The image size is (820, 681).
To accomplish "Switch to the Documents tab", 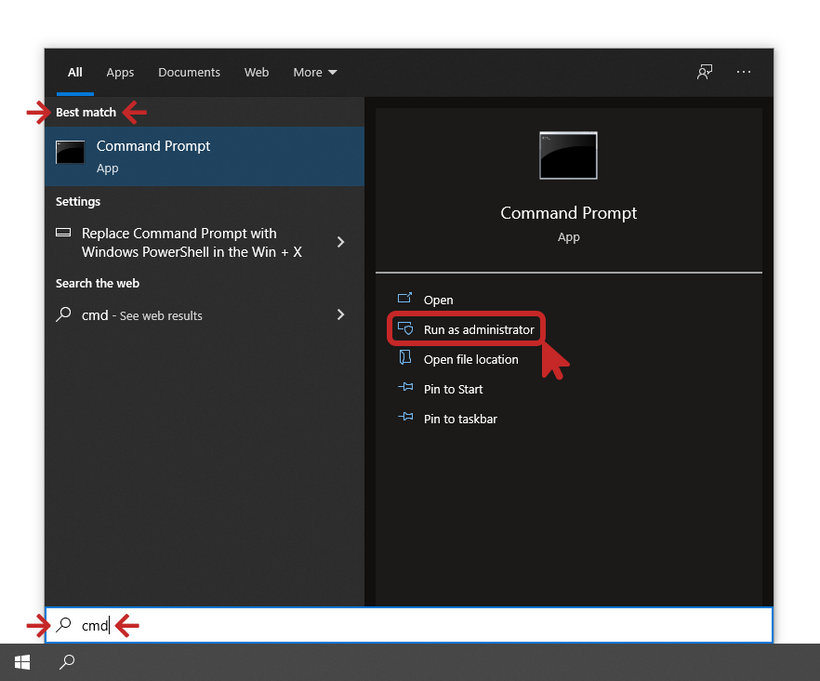I will [x=189, y=72].
